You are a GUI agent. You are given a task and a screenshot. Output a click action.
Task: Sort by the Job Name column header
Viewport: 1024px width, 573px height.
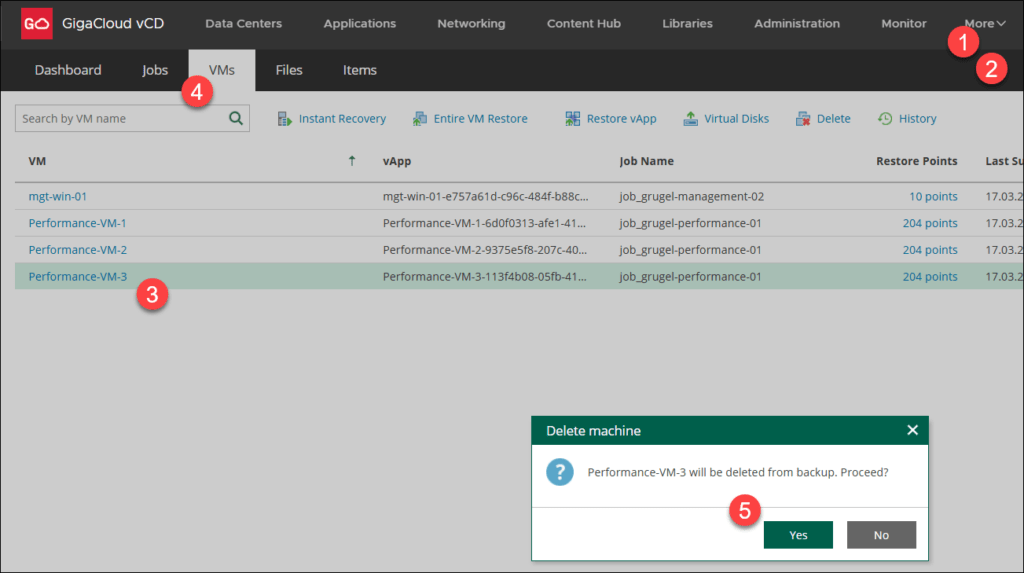(646, 161)
